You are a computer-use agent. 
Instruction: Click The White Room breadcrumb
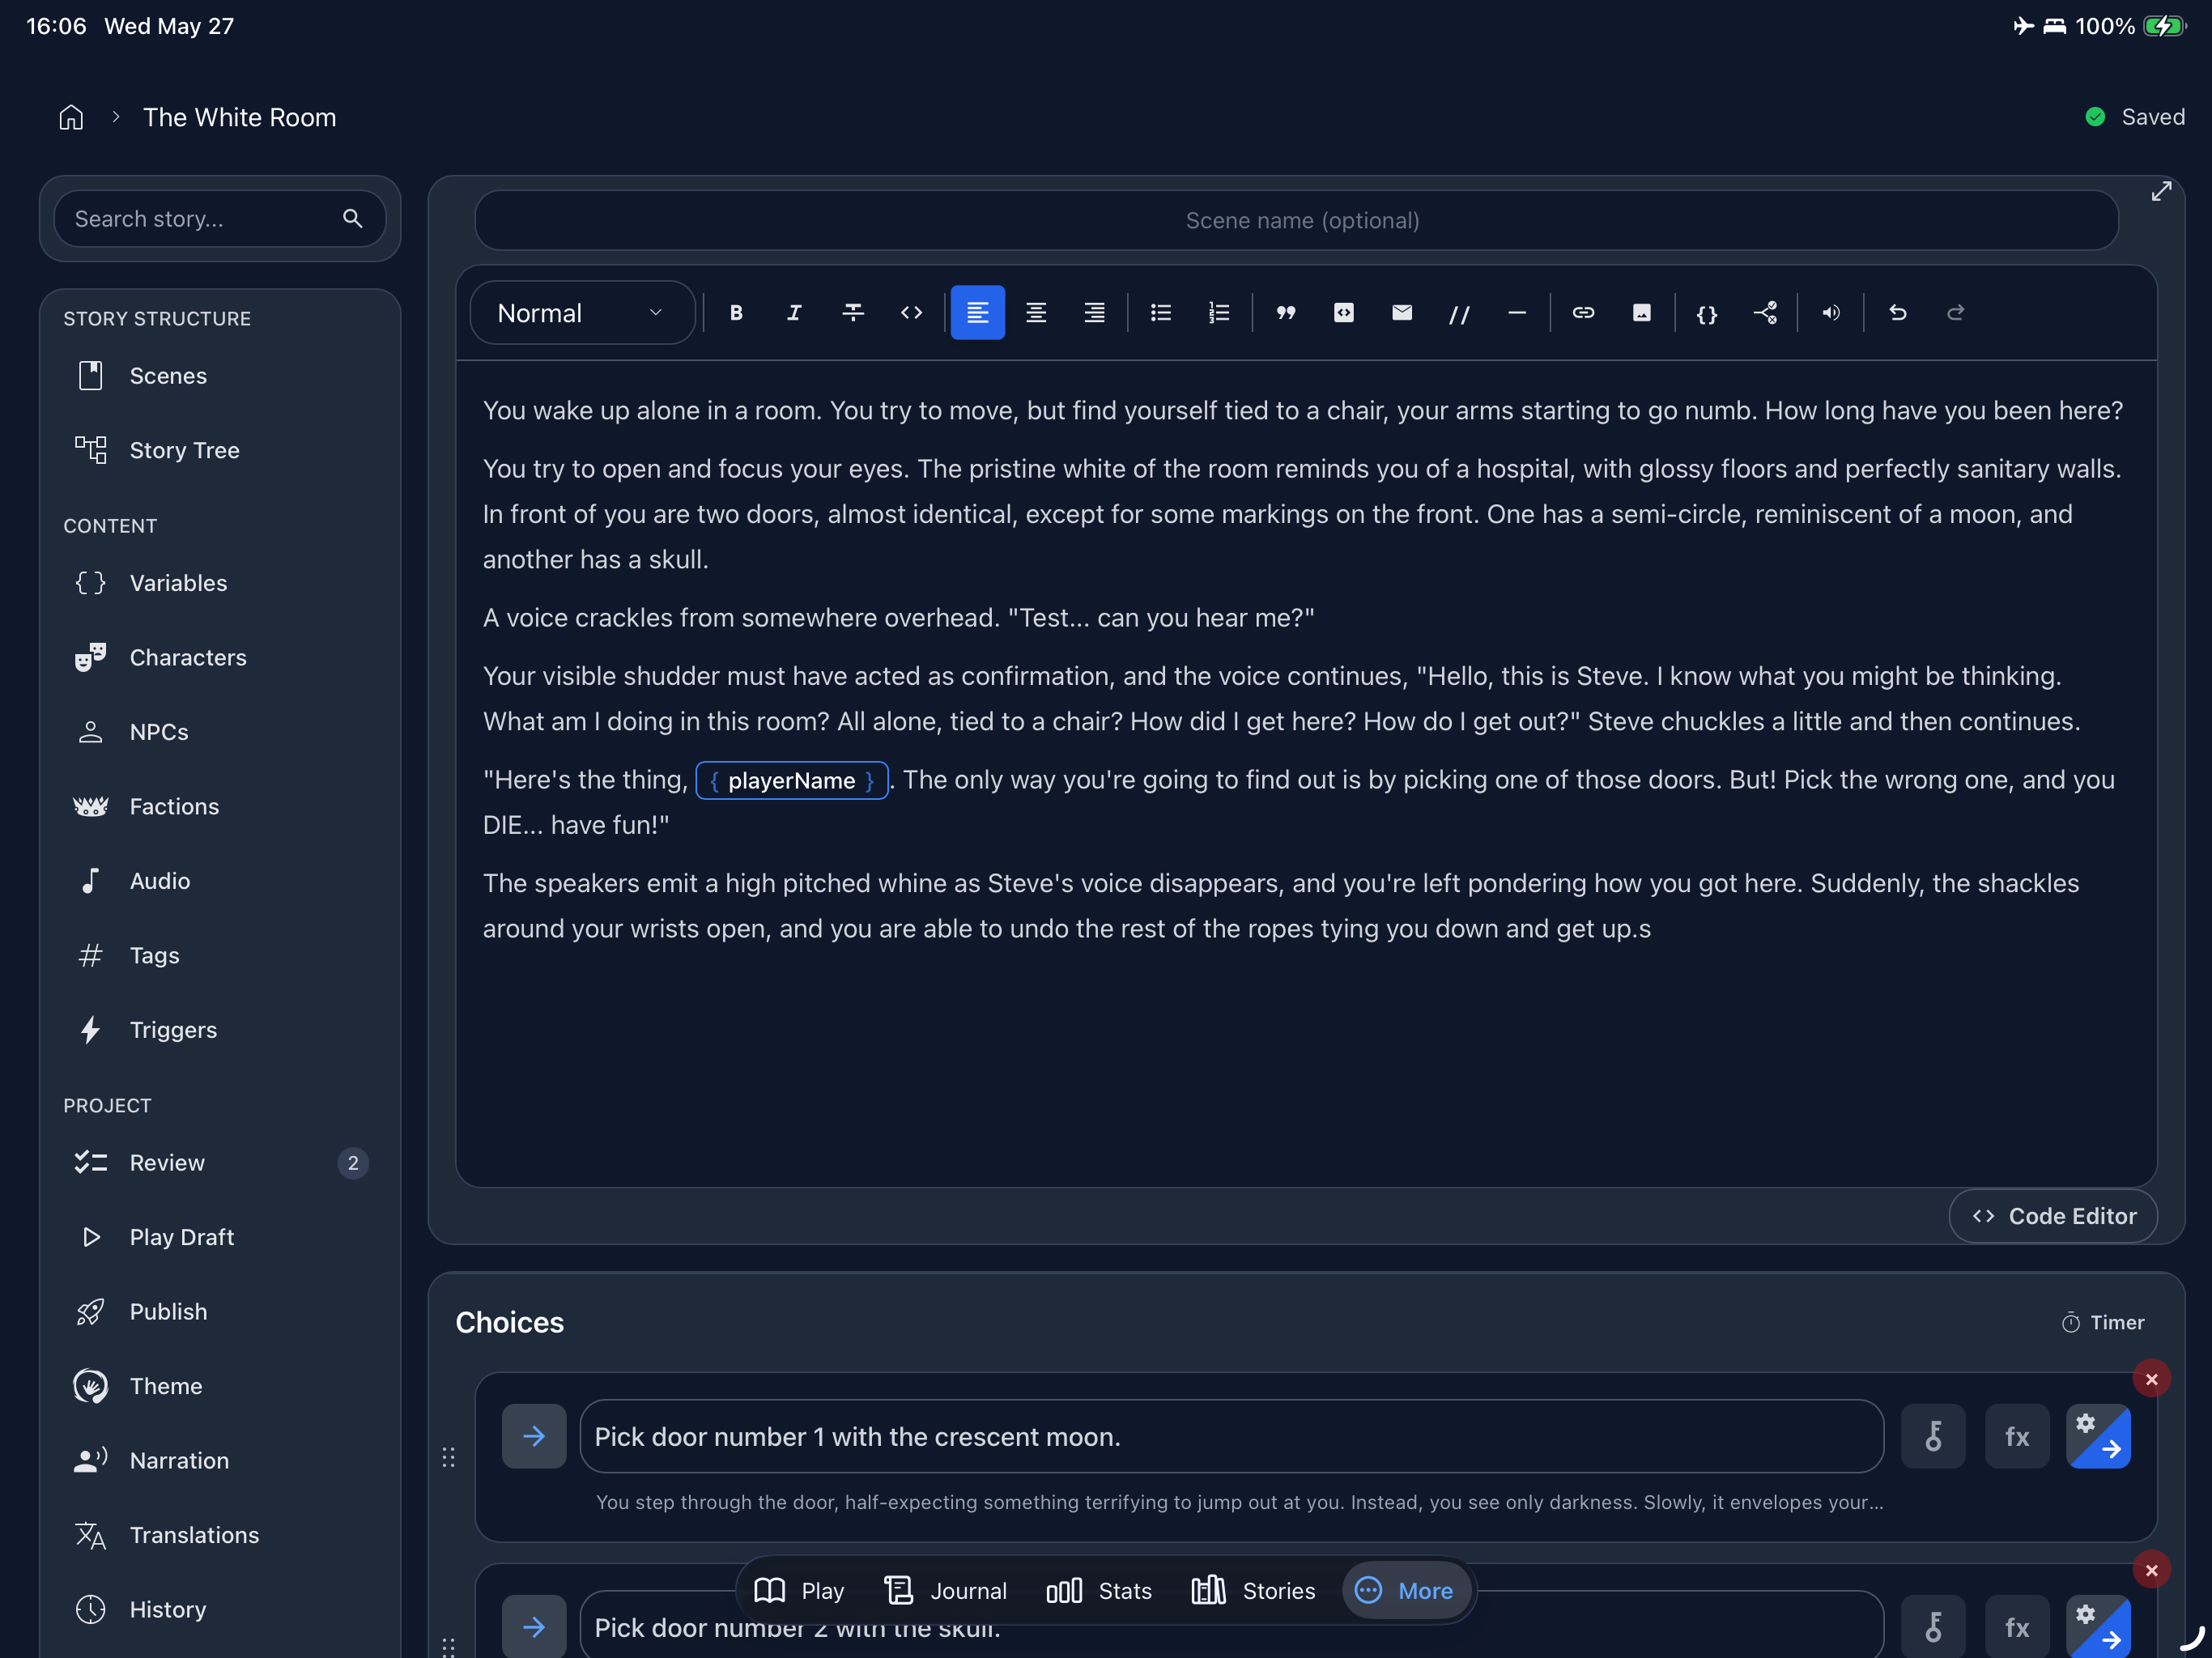coord(240,117)
